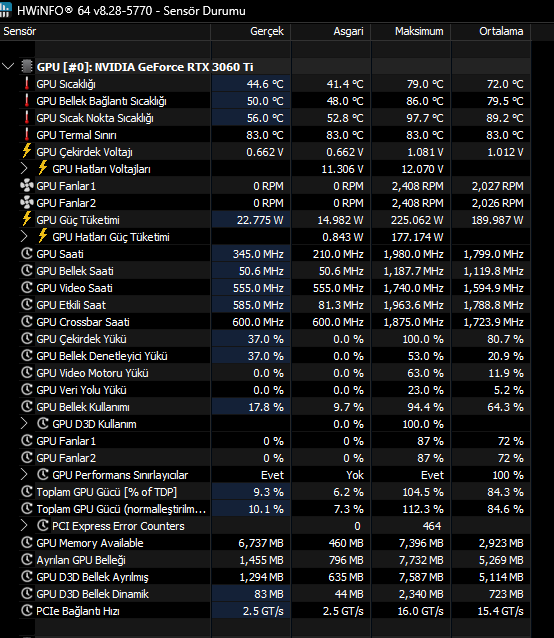Screen dimensions: 554x638
Task: Click lightning icon of GPU Güç Tüketimi
Action: point(27,219)
